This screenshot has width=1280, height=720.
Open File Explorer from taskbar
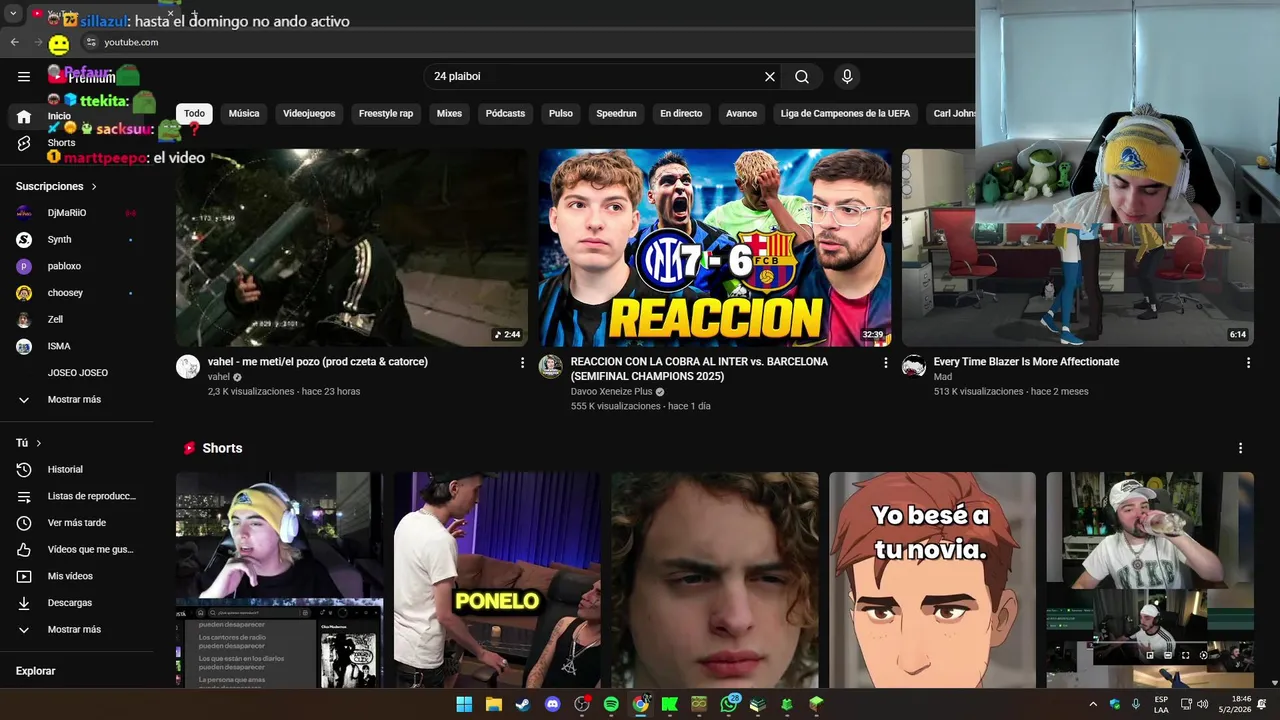493,704
